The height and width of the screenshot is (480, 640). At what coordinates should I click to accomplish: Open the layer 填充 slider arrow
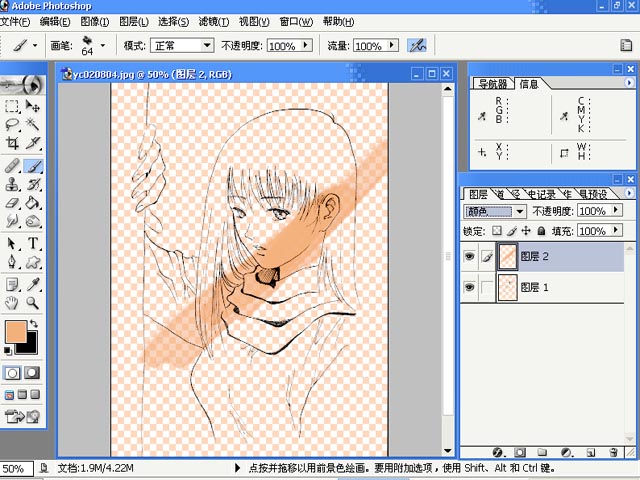point(616,230)
